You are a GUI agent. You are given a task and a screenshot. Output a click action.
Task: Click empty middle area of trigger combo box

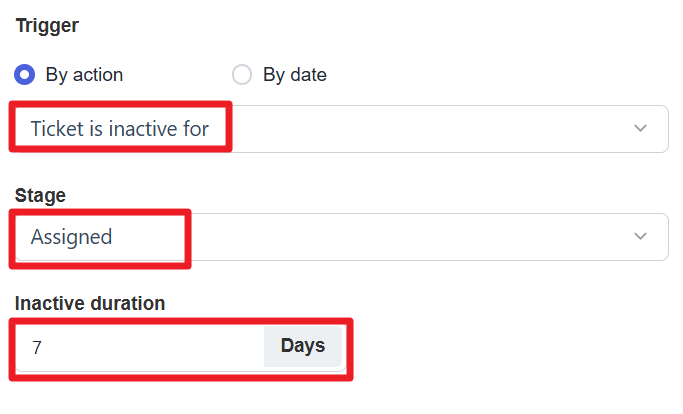(430, 129)
